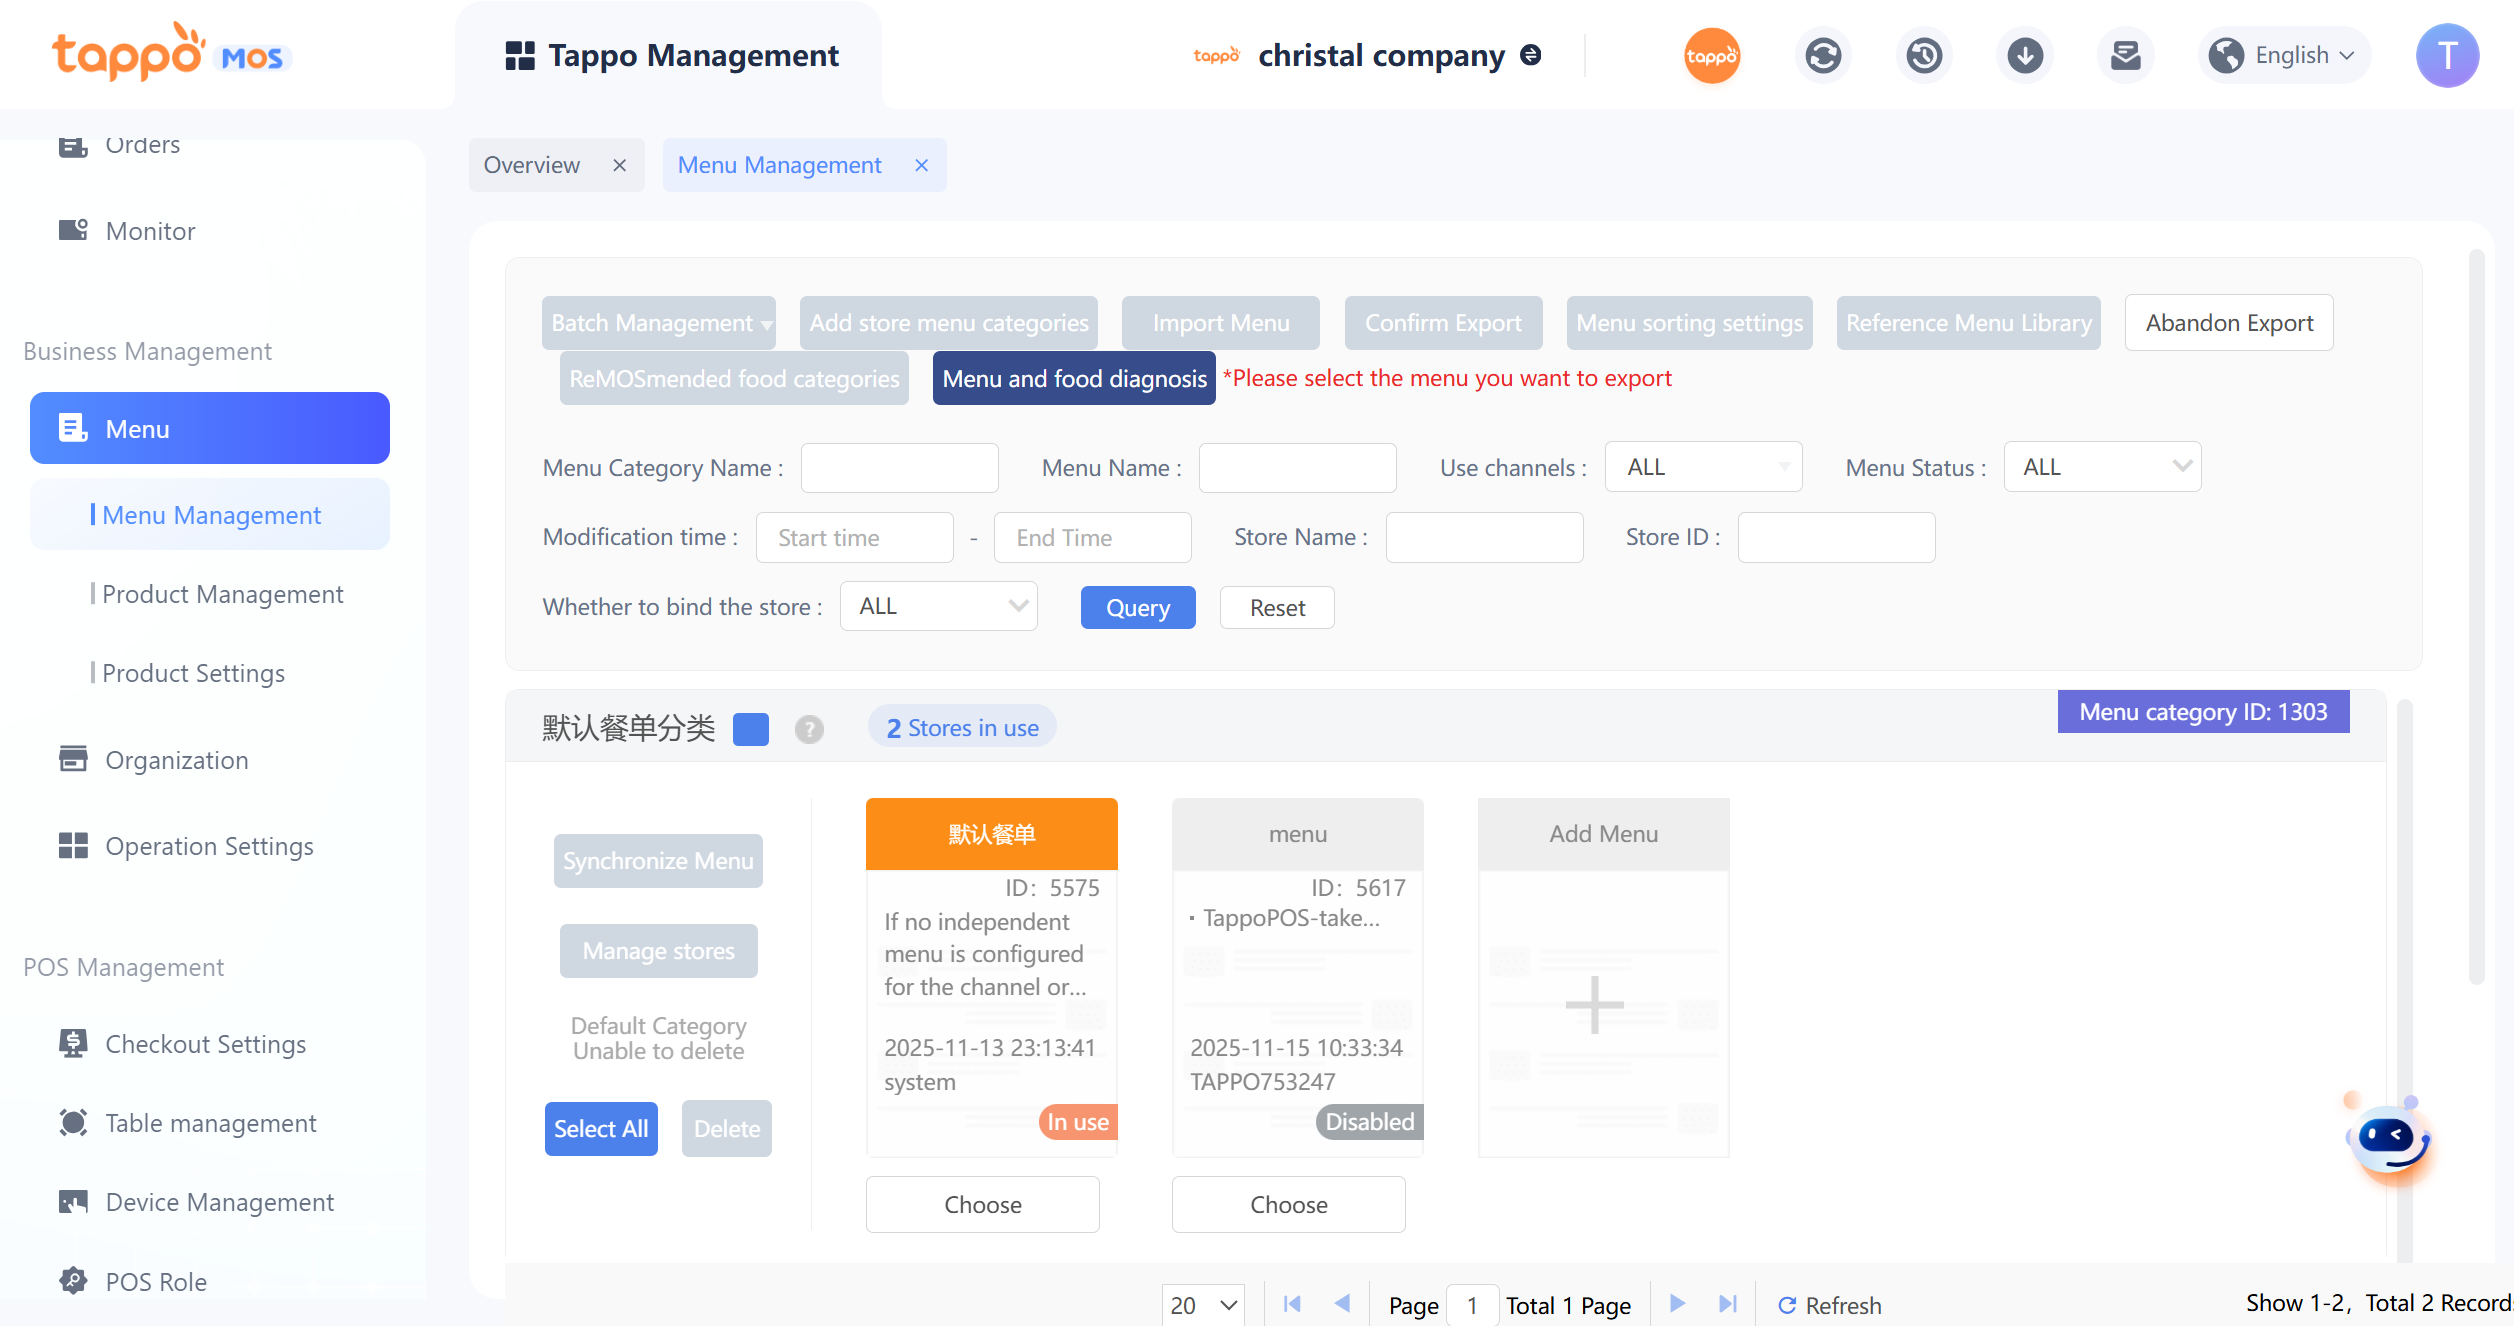Open user avatar T profile
Viewport: 2514px width, 1326px height.
click(x=2446, y=55)
